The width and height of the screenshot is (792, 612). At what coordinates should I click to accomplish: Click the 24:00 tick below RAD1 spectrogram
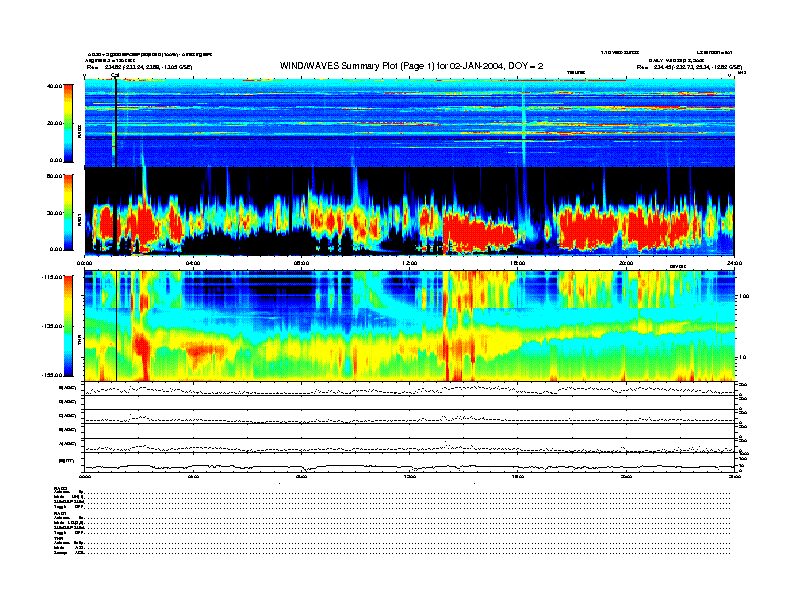[x=733, y=263]
